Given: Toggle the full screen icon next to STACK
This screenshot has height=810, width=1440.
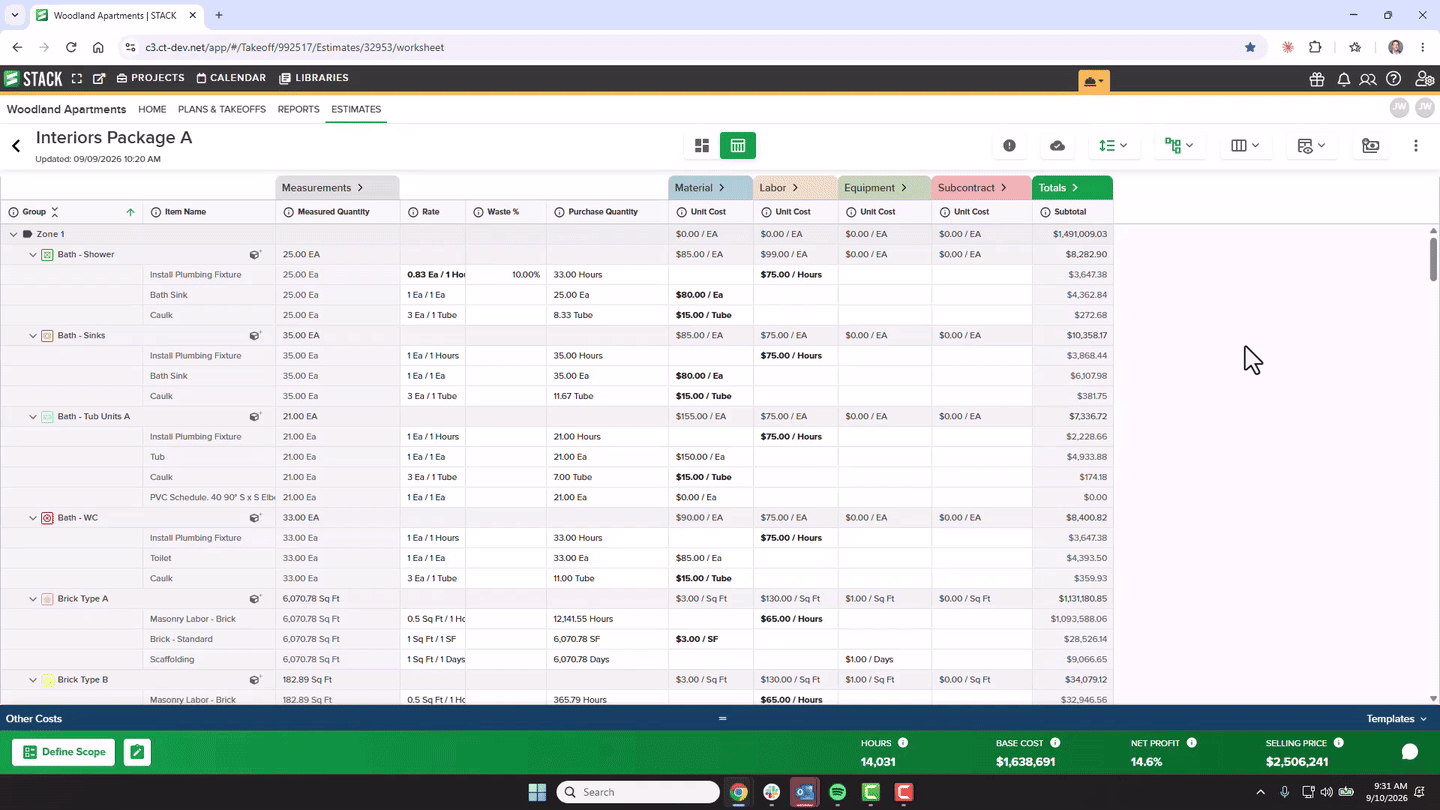Looking at the screenshot, I should (77, 78).
